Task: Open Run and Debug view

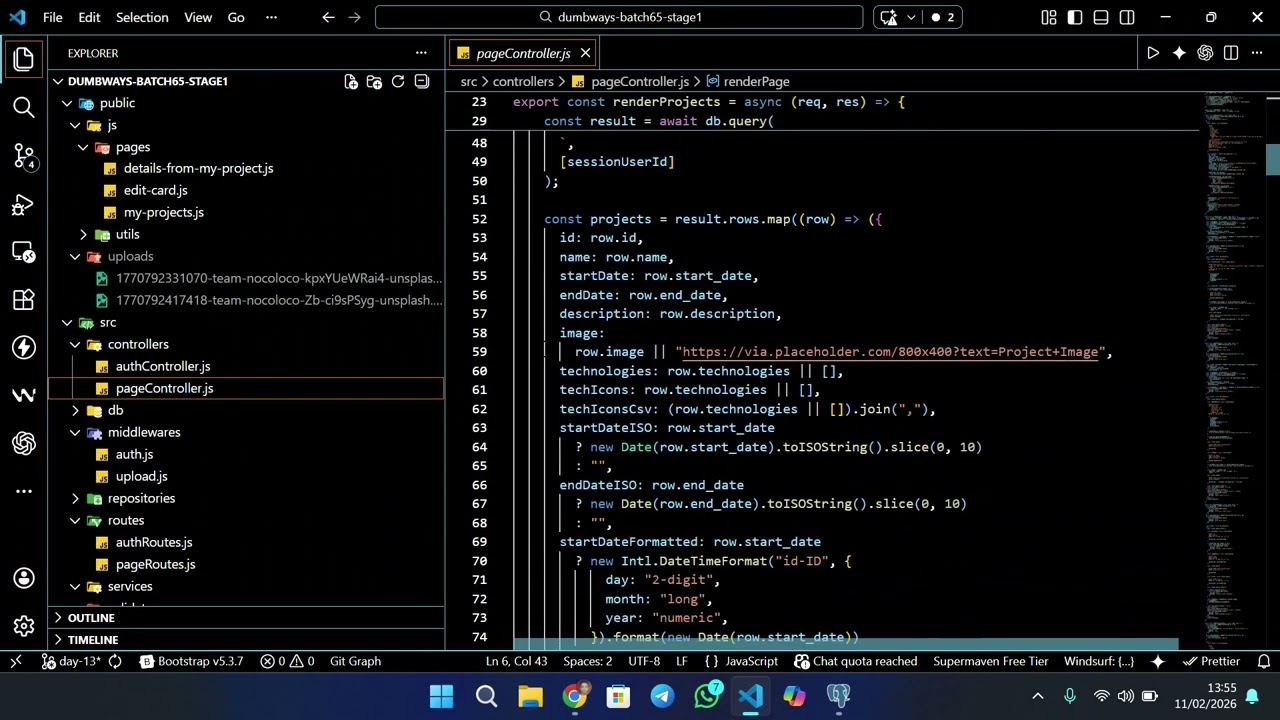Action: click(24, 204)
